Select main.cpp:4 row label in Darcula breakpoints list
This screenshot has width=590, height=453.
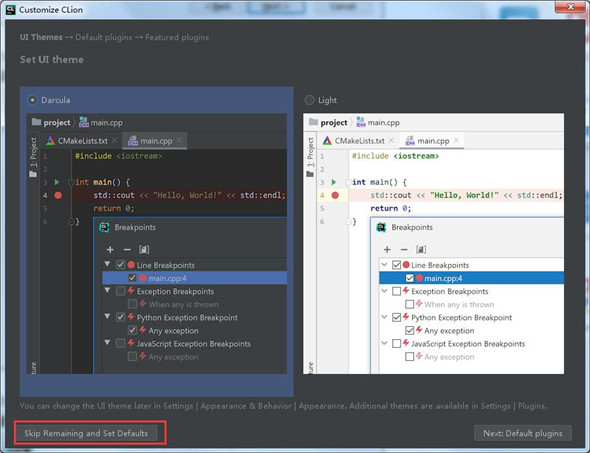[x=167, y=278]
